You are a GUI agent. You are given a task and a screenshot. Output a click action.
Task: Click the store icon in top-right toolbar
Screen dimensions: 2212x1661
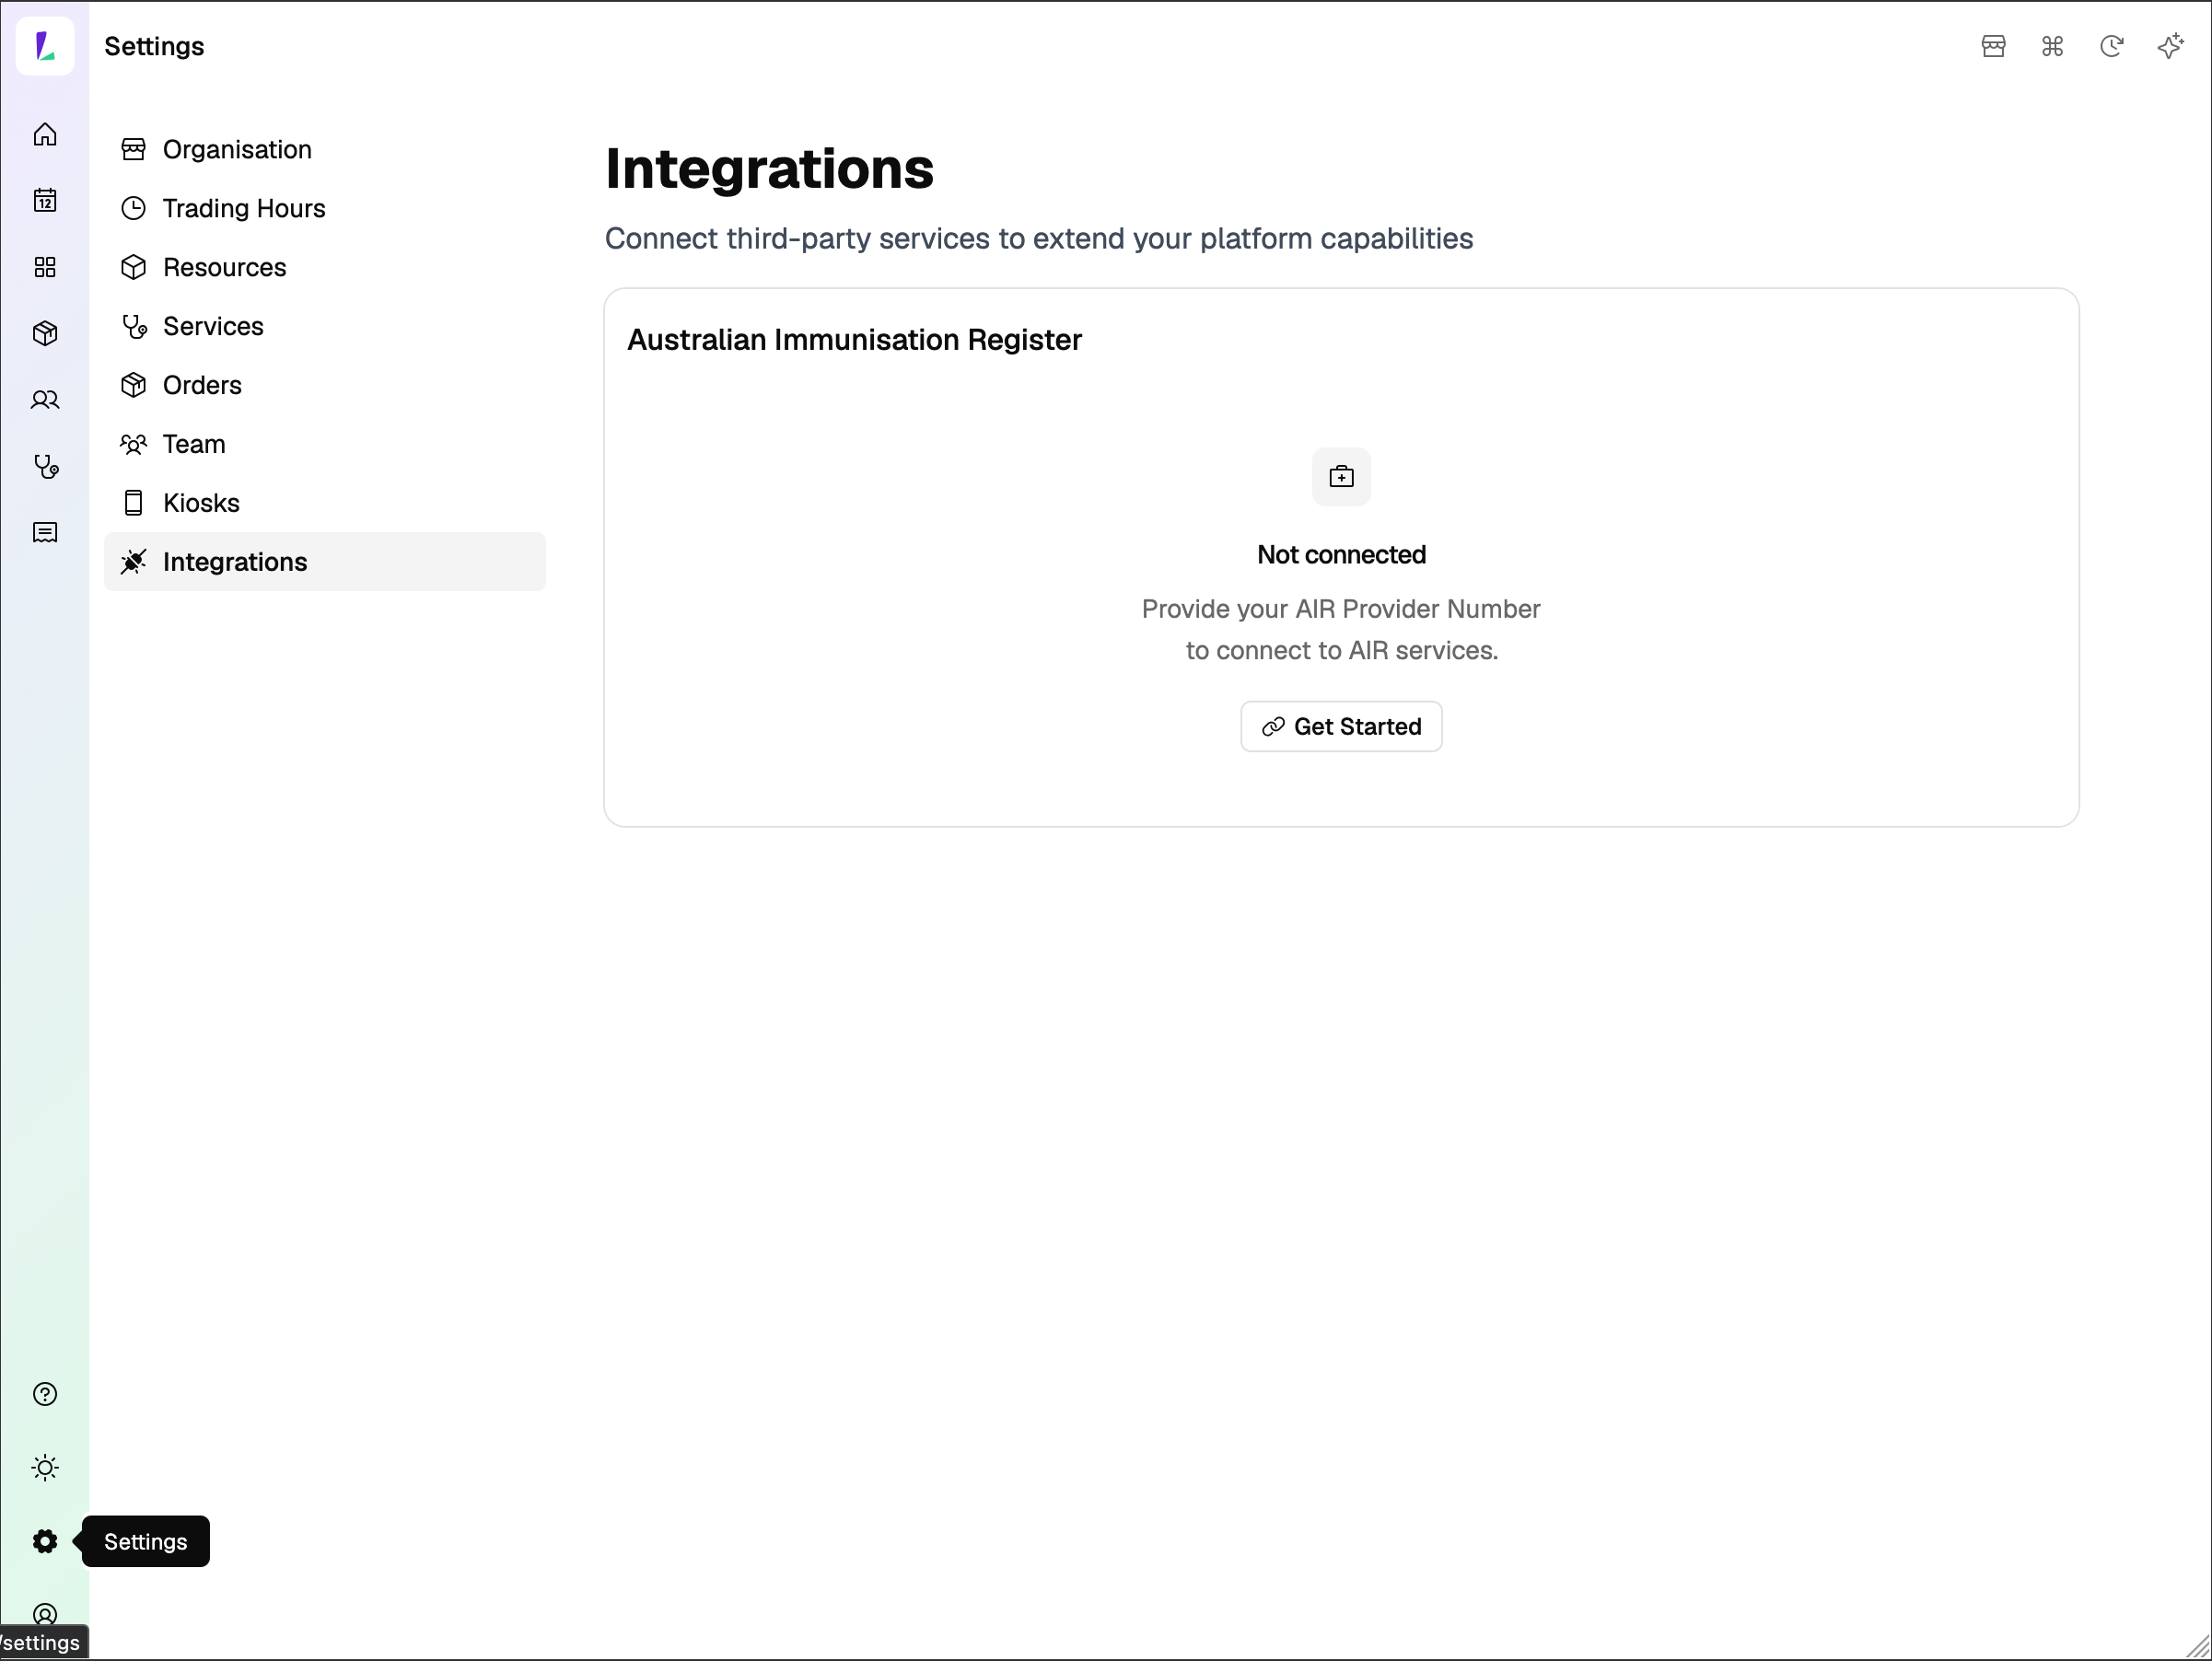(1993, 46)
